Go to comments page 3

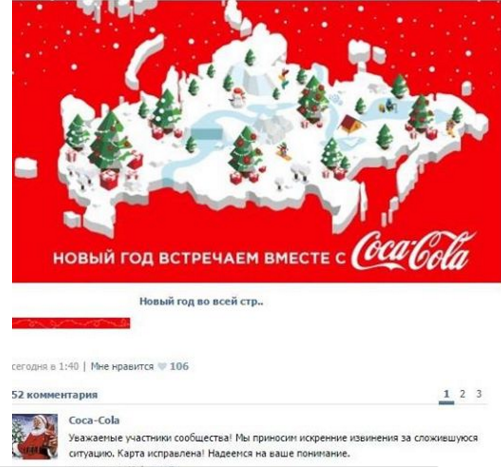(x=479, y=394)
